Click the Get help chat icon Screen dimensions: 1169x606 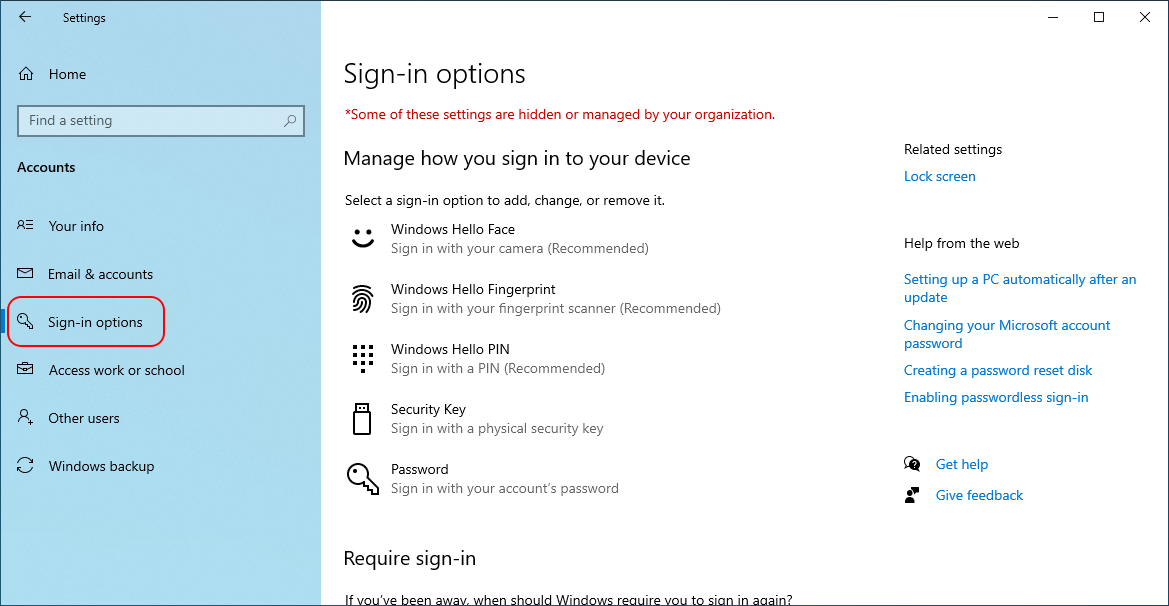(912, 464)
